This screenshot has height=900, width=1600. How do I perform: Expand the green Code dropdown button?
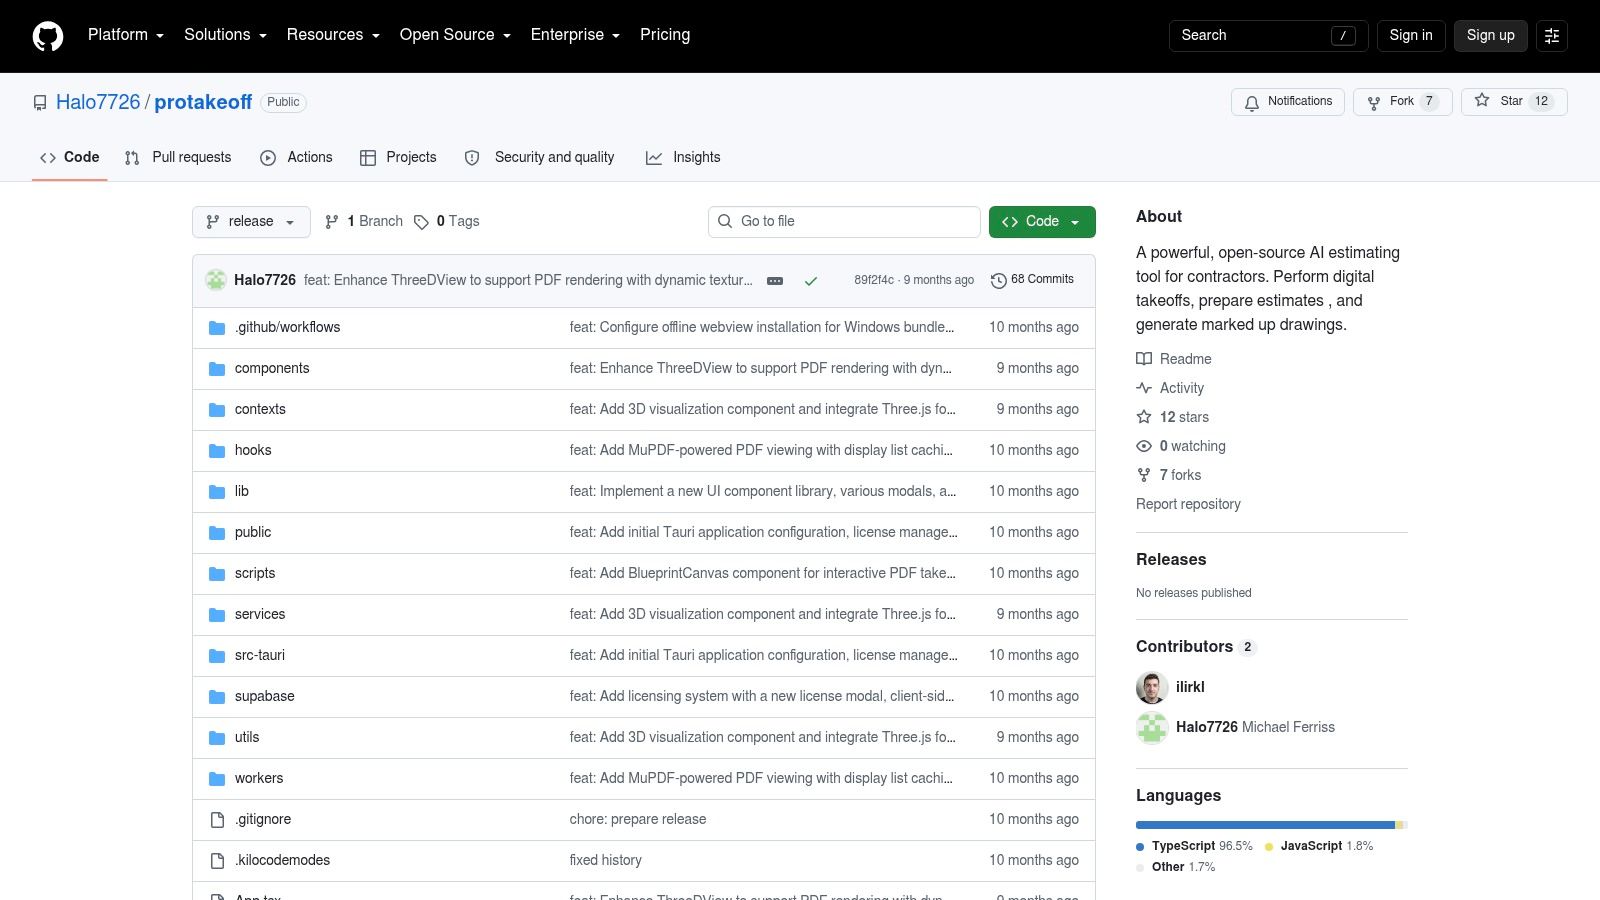(1042, 222)
